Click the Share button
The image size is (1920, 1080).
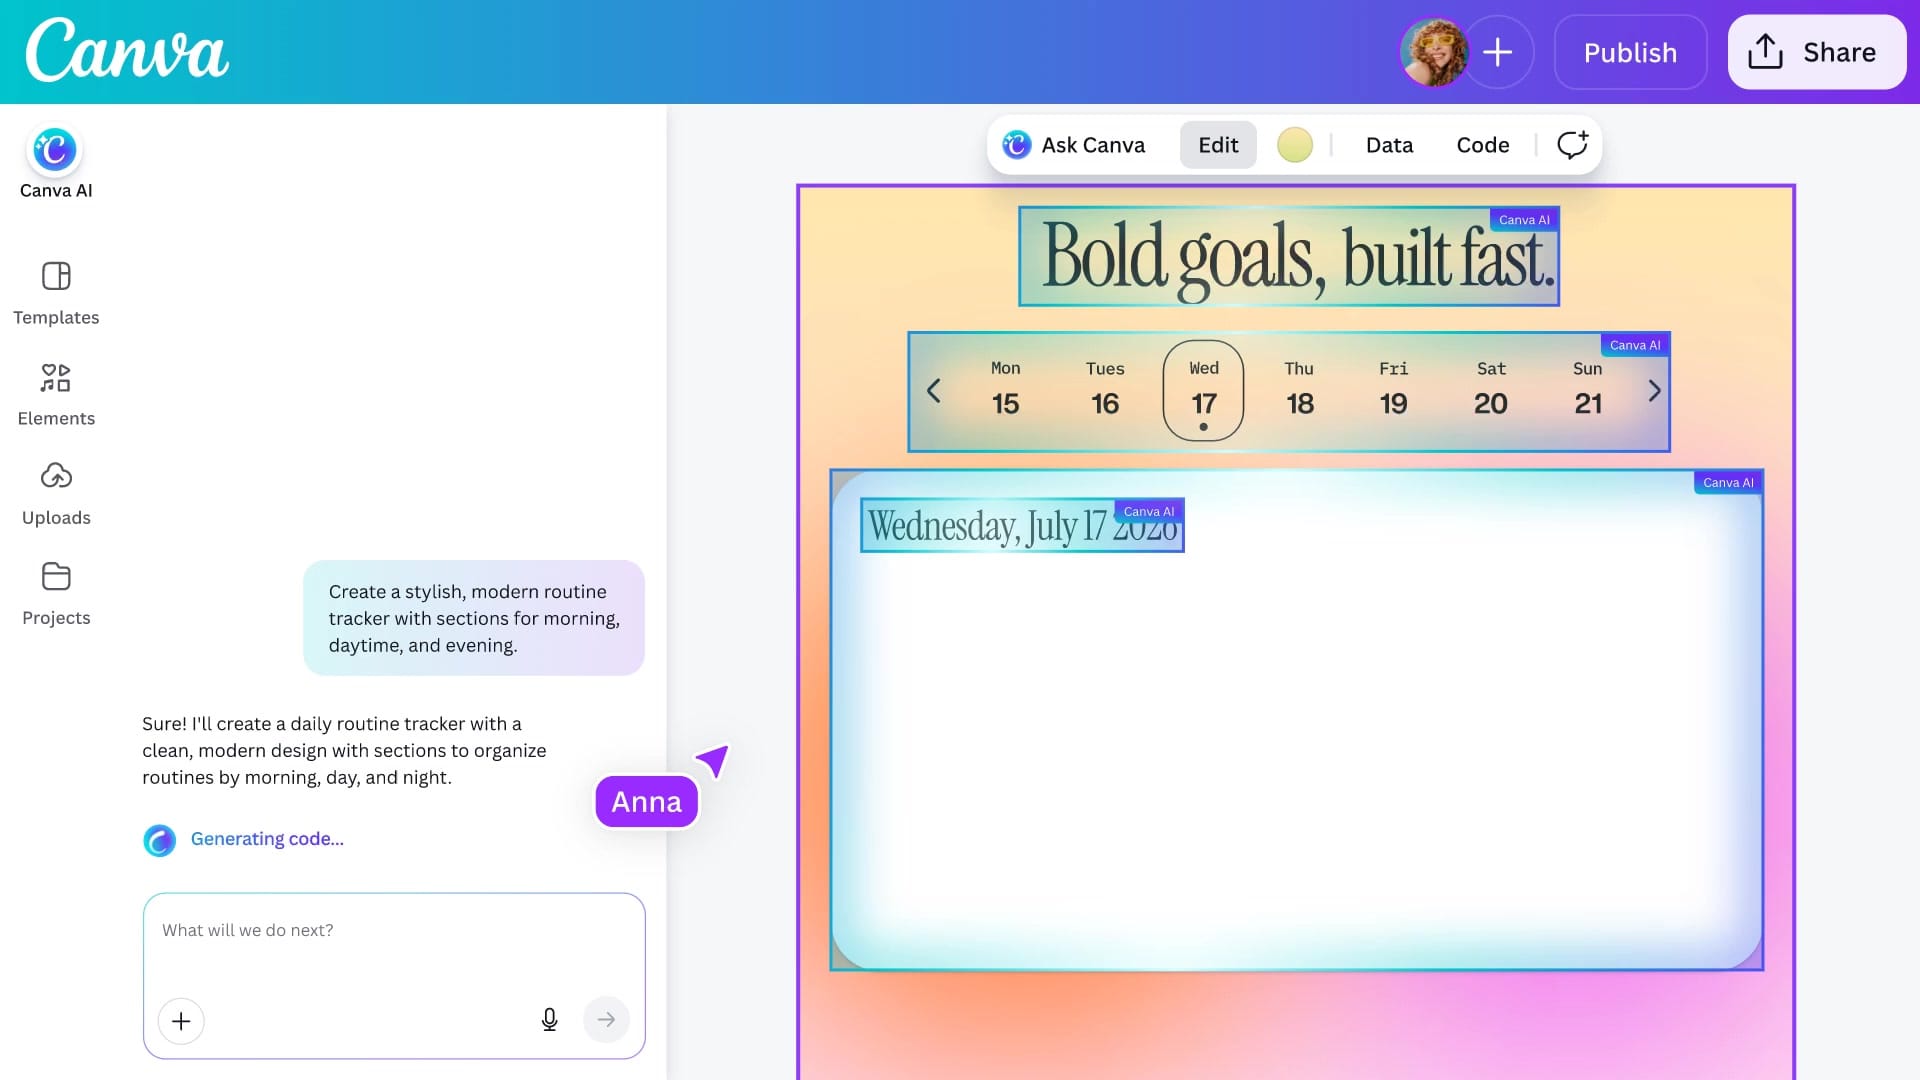[x=1817, y=52]
